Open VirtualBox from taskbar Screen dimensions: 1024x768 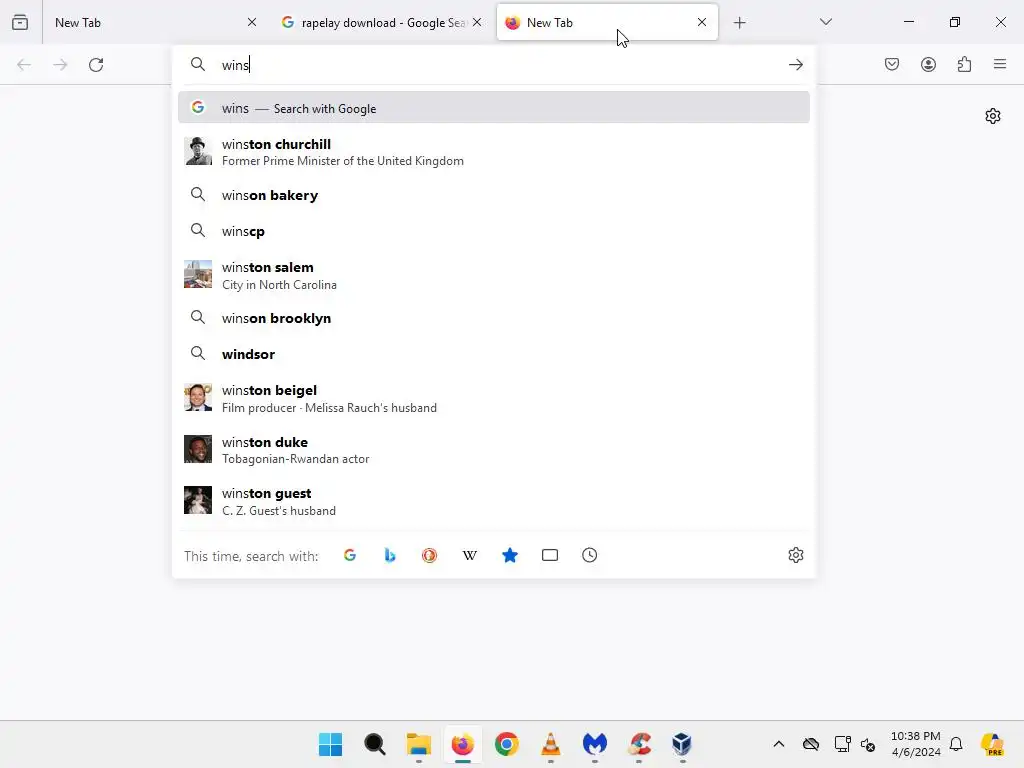[682, 744]
